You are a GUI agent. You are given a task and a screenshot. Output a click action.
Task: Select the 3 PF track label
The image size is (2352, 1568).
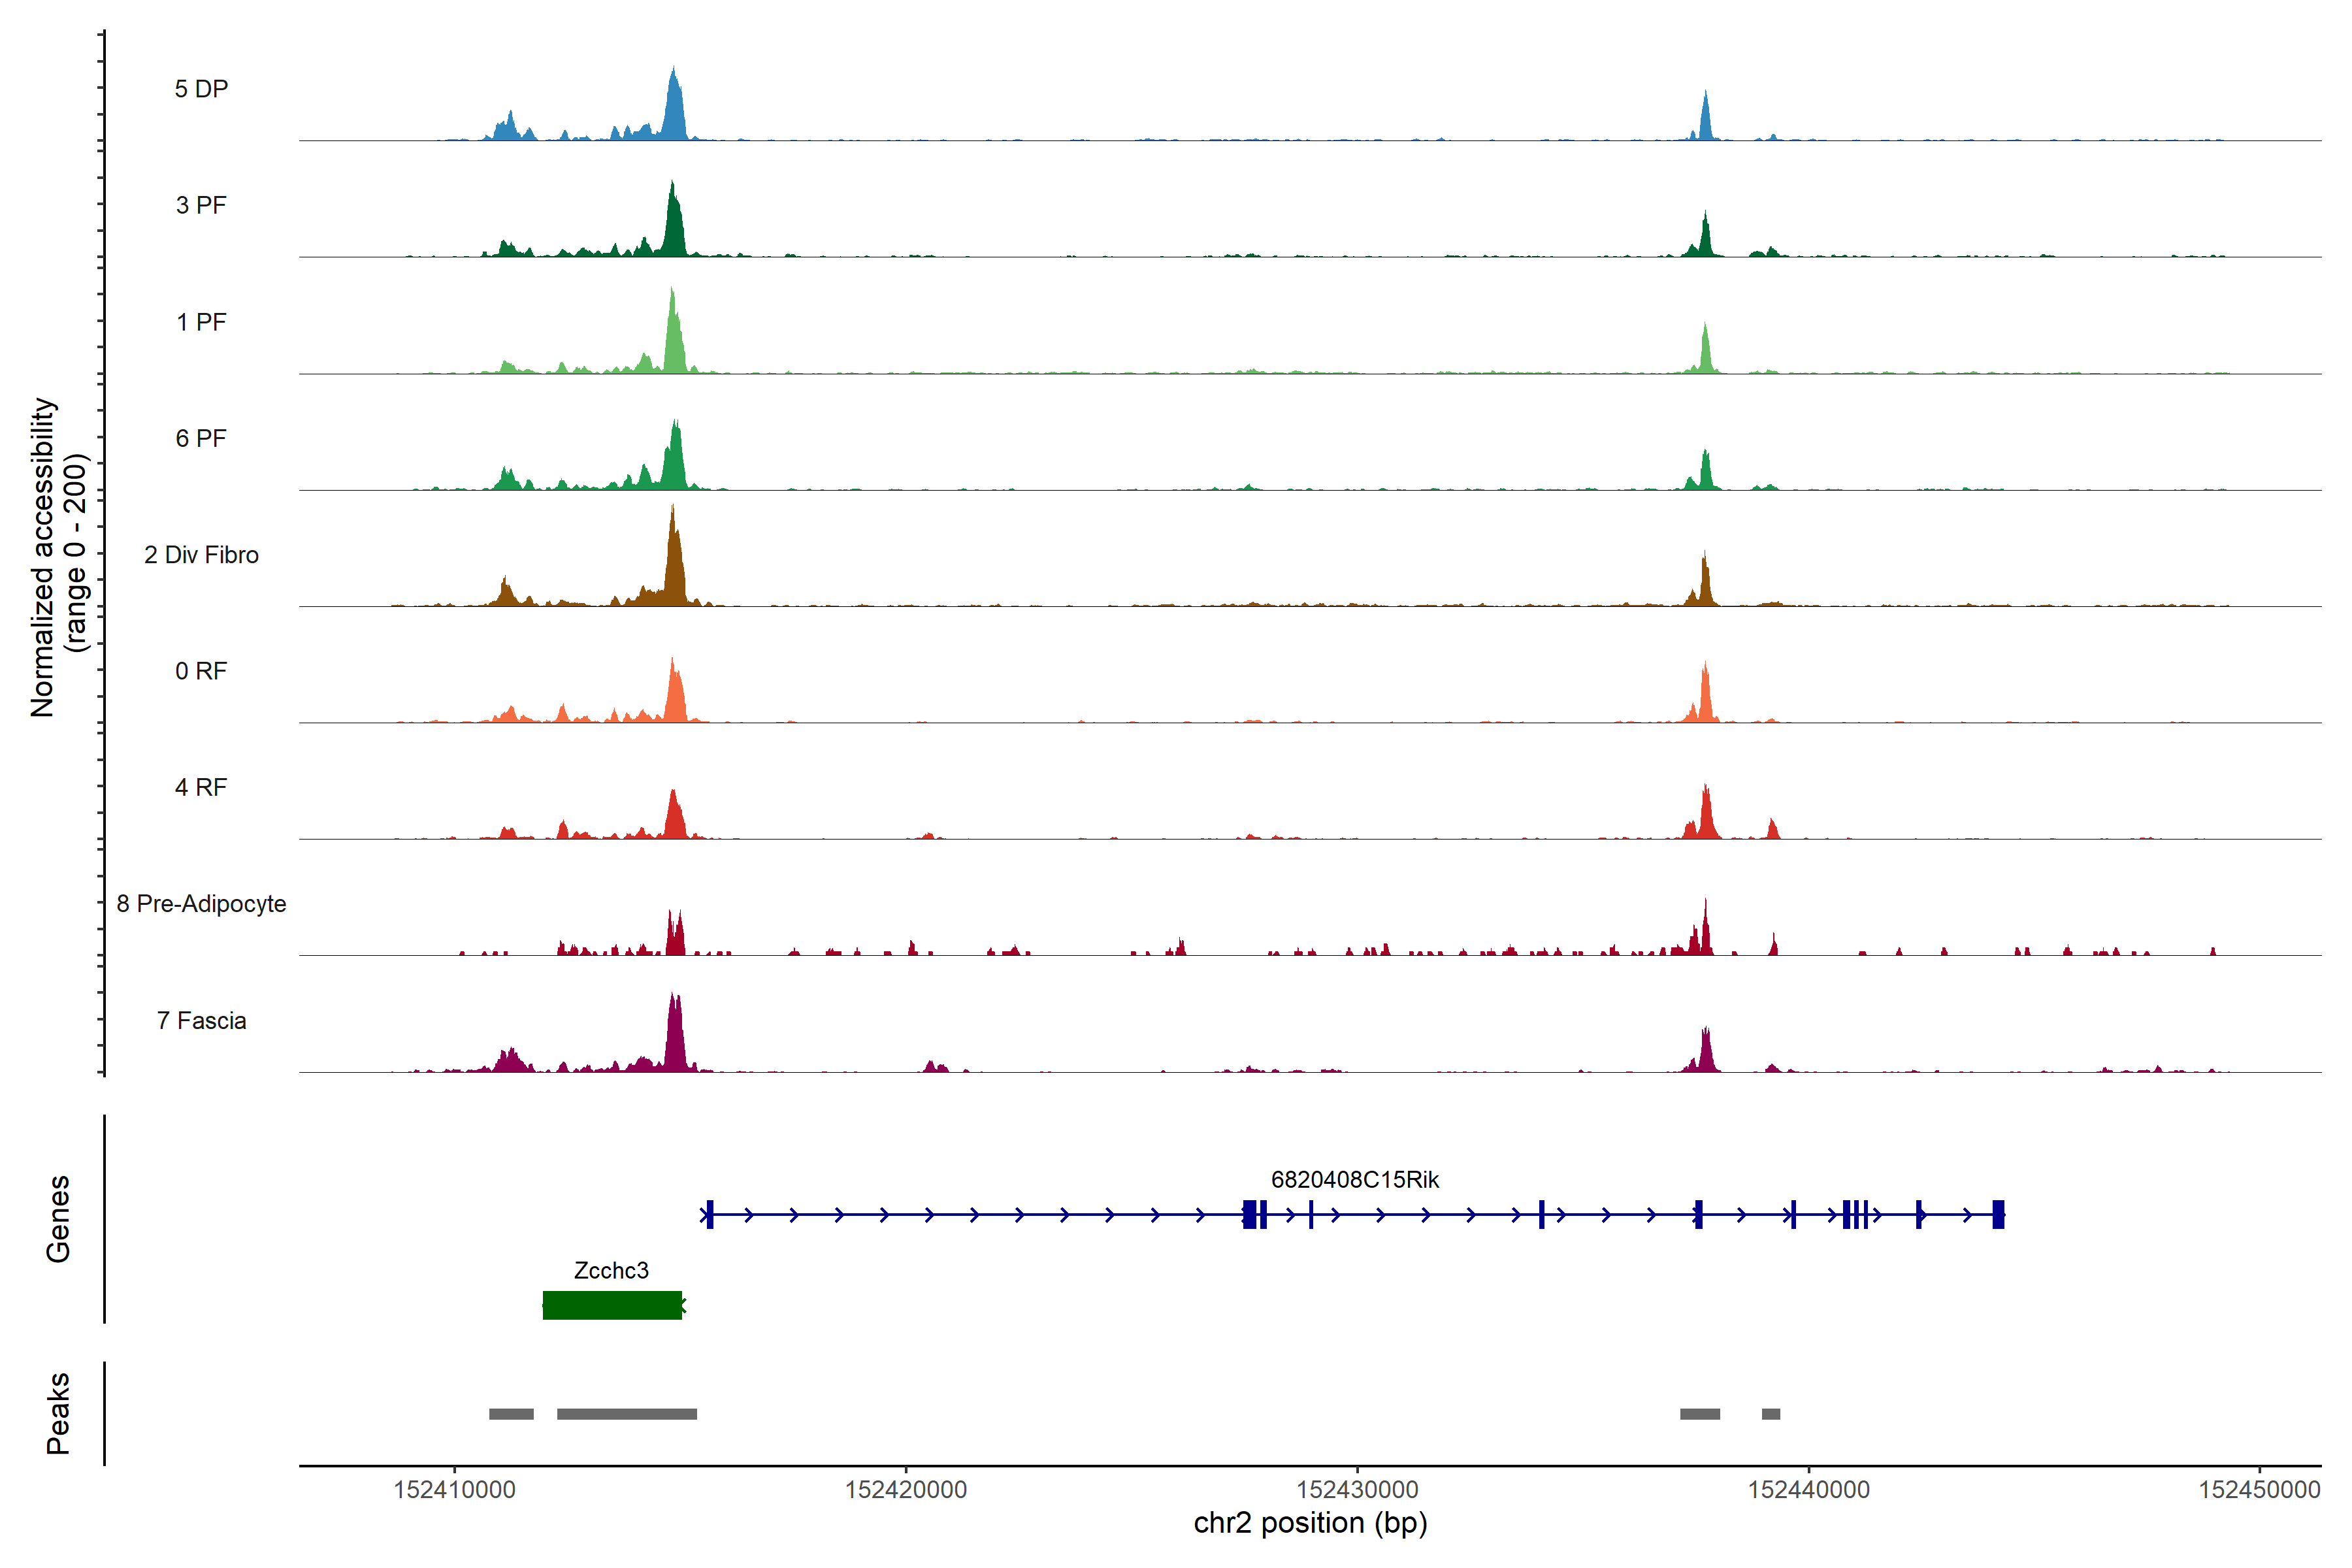click(x=201, y=205)
